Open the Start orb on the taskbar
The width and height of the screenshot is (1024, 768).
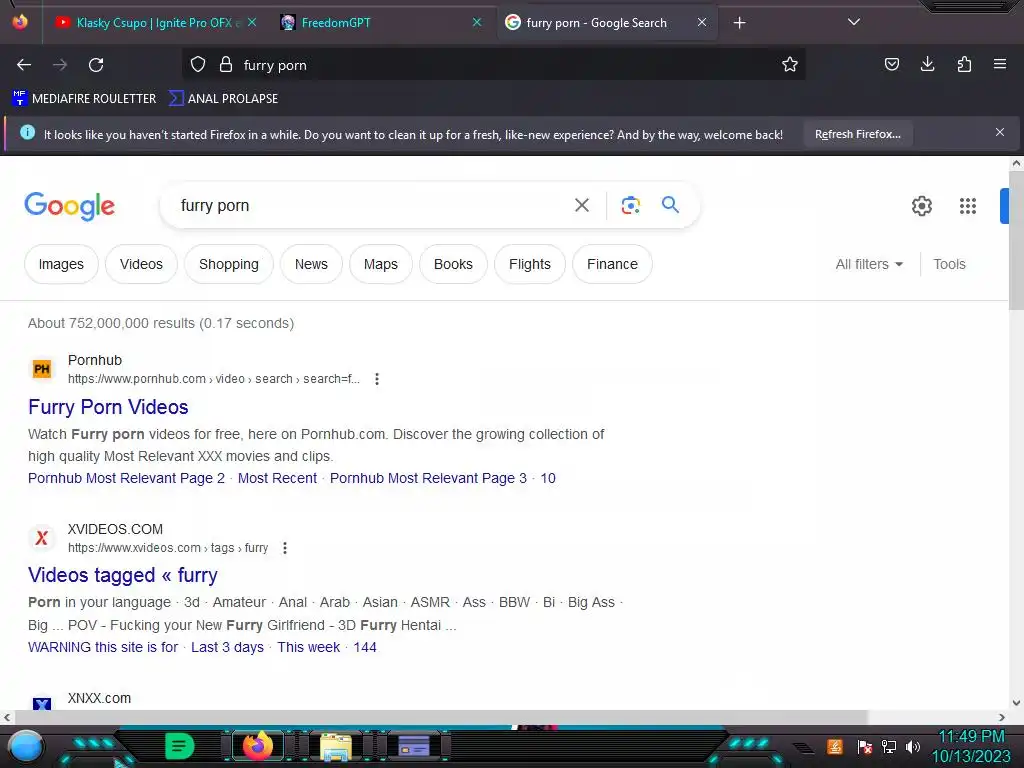25,746
